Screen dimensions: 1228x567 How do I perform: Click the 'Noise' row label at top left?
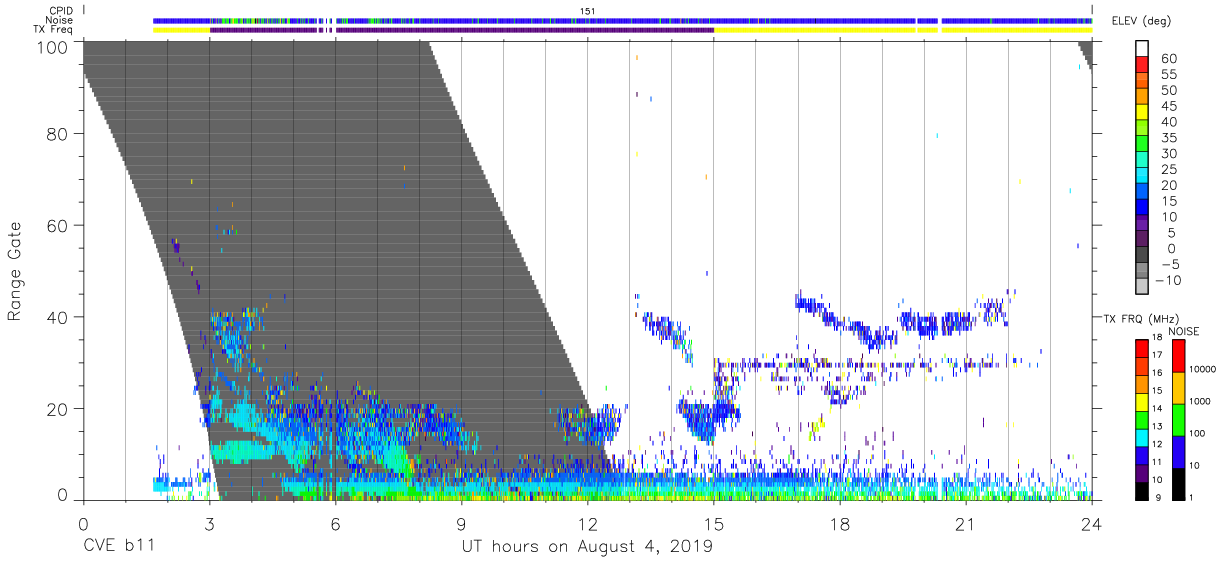[60, 20]
